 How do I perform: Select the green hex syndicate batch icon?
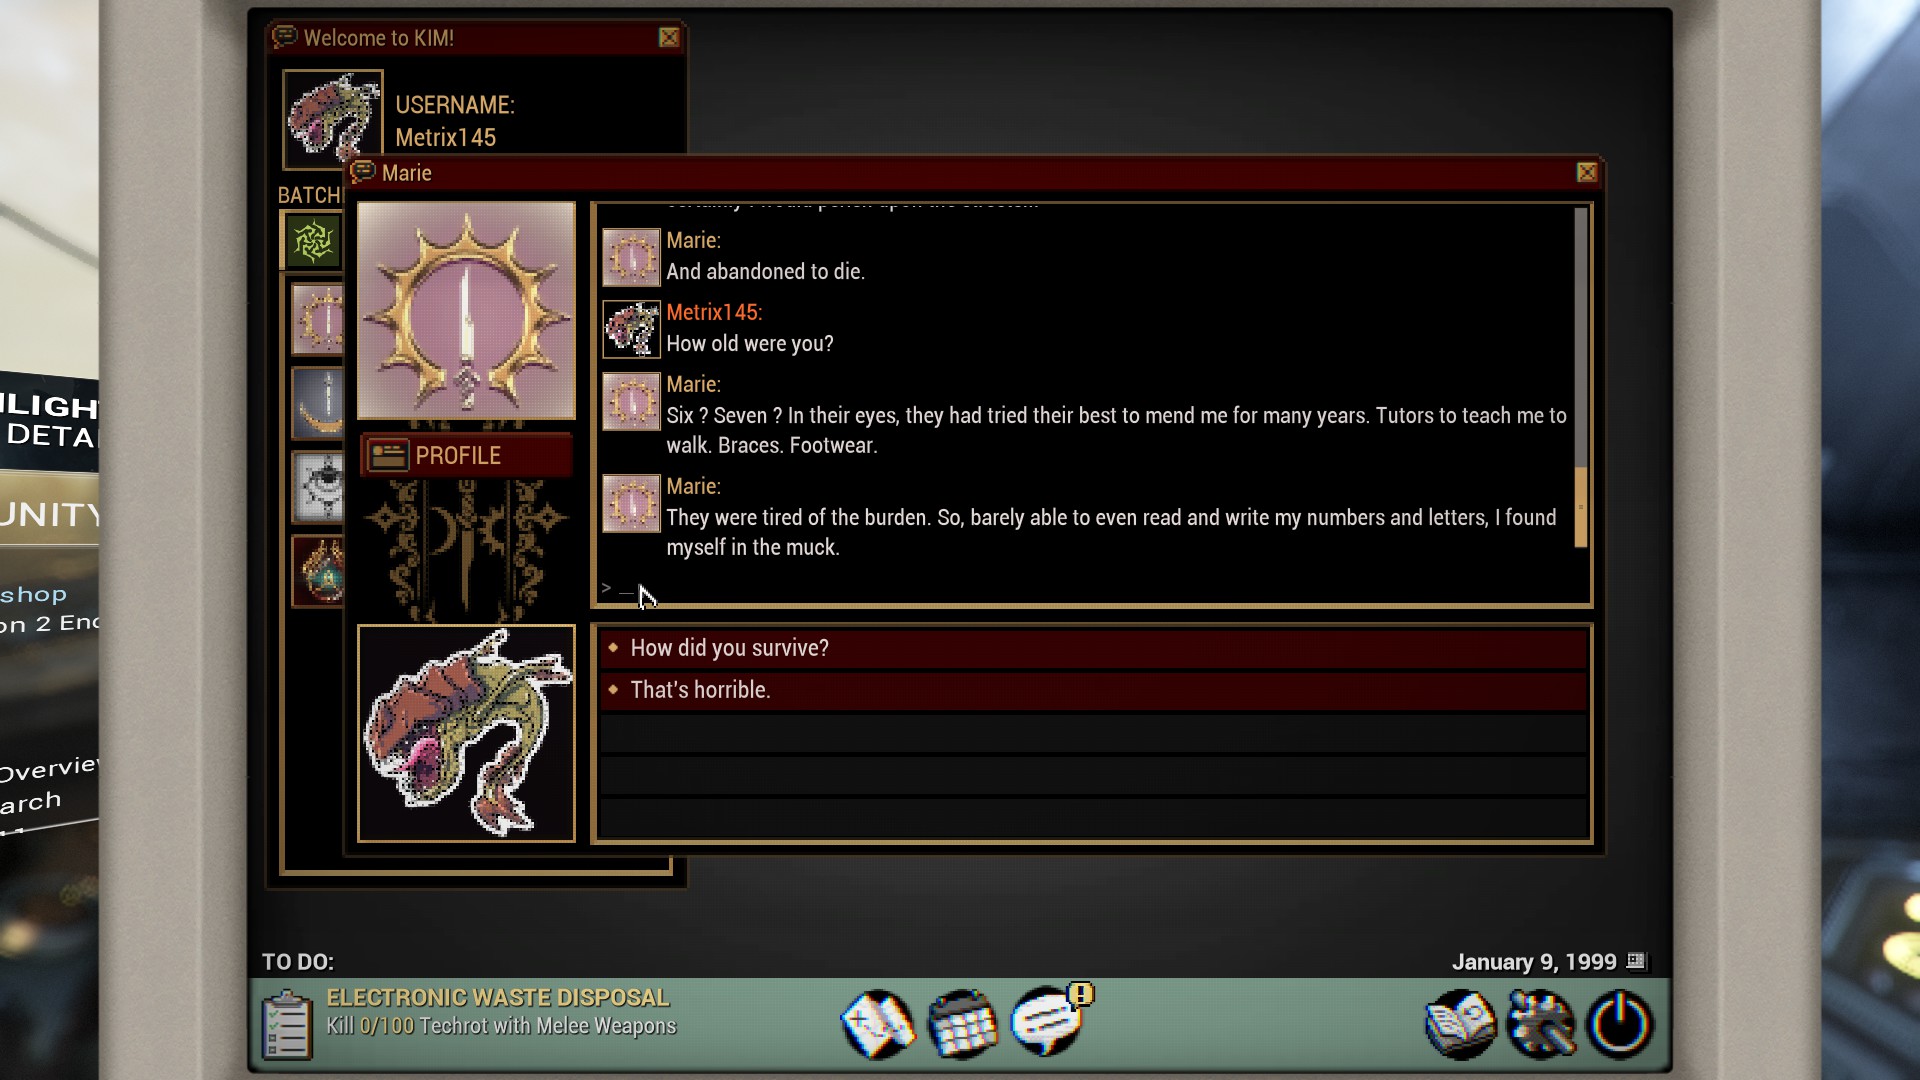pyautogui.click(x=312, y=241)
